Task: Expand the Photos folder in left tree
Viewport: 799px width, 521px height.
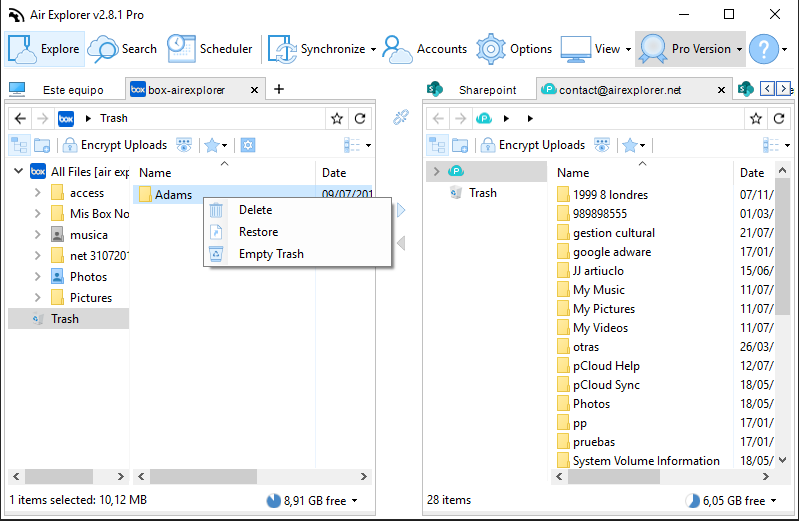Action: [37, 276]
